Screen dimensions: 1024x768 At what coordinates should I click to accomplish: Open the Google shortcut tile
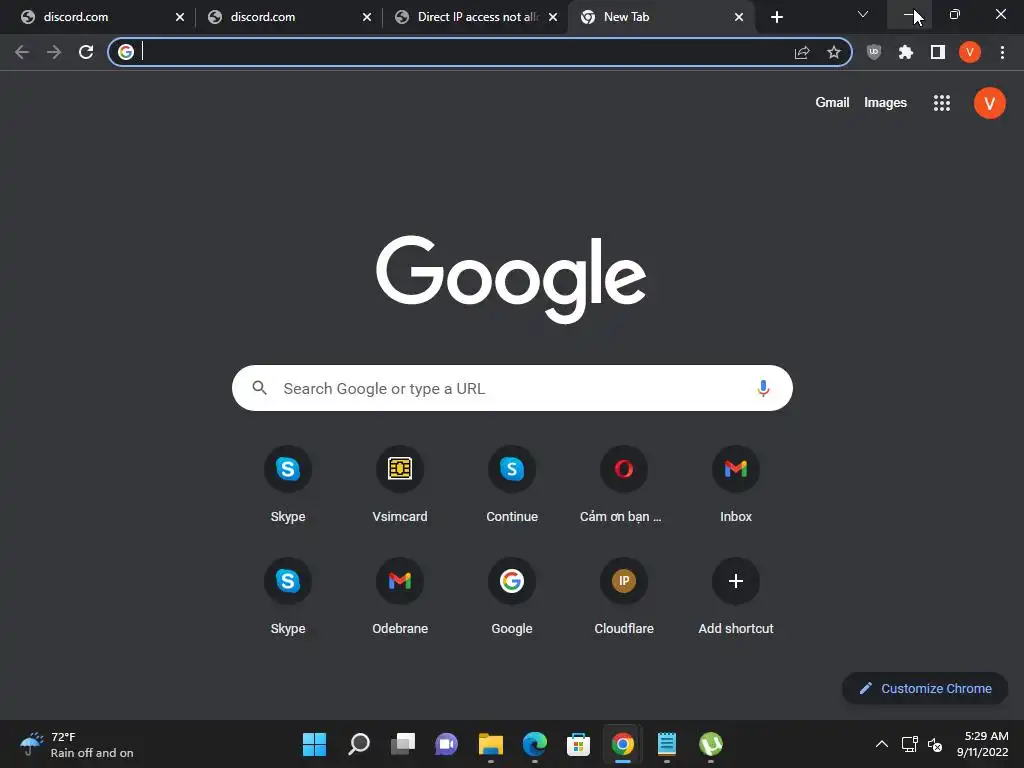(512, 596)
